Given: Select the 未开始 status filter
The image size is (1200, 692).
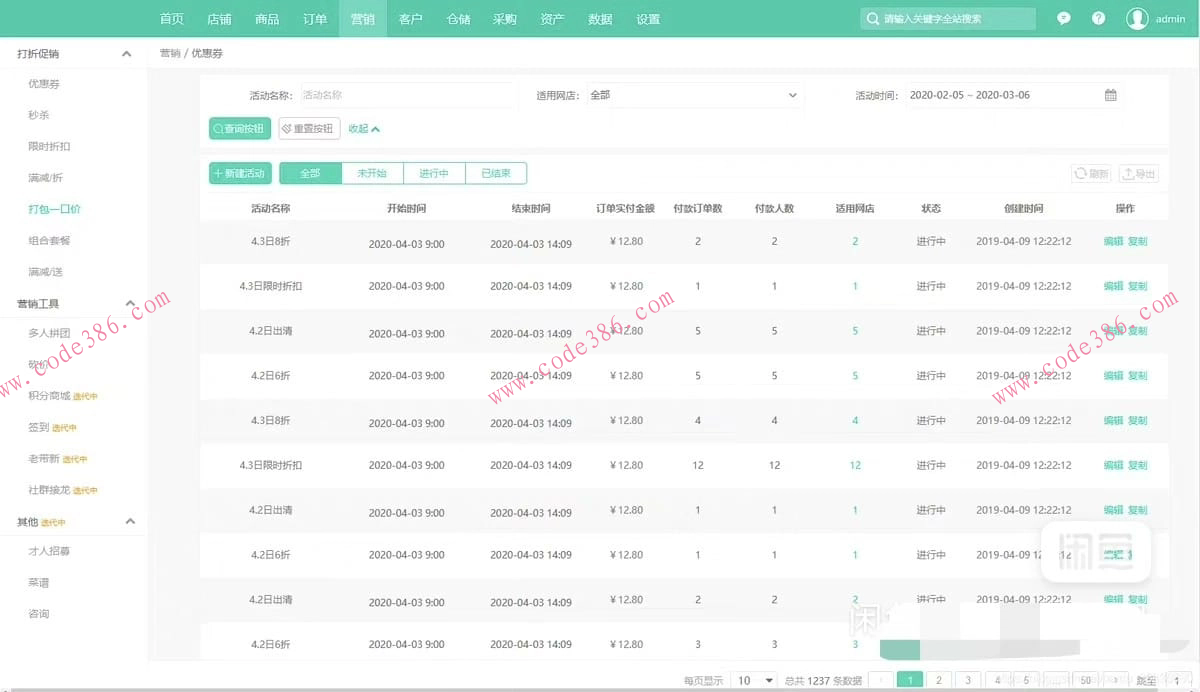Looking at the screenshot, I should (372, 173).
